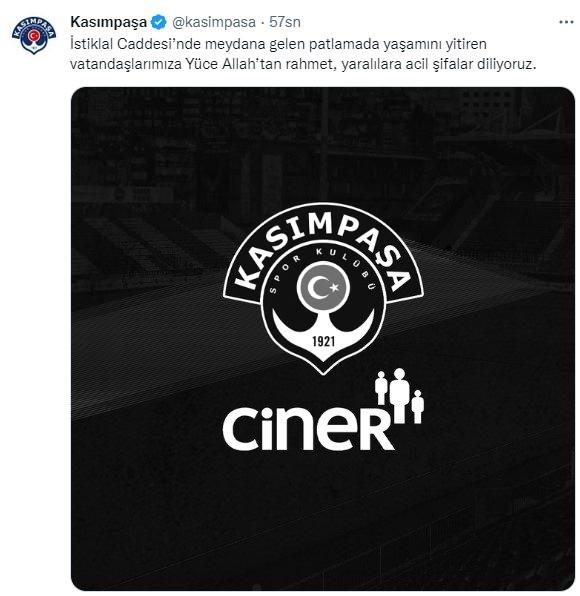The width and height of the screenshot is (580, 596).
Task: Click the crescent and star emblem
Action: click(x=323, y=287)
